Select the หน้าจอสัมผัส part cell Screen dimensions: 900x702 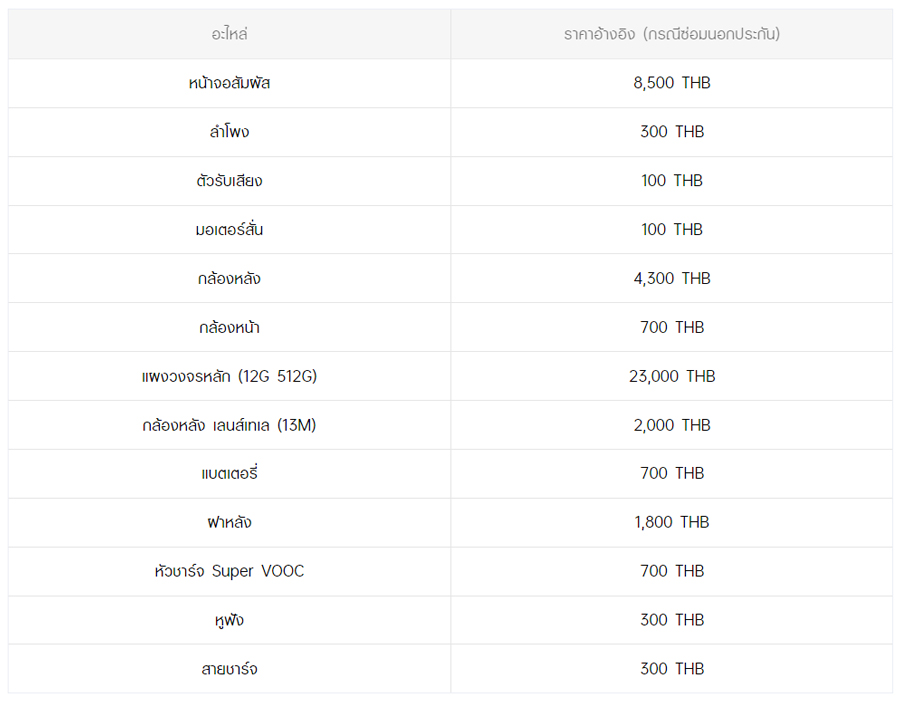229,83
